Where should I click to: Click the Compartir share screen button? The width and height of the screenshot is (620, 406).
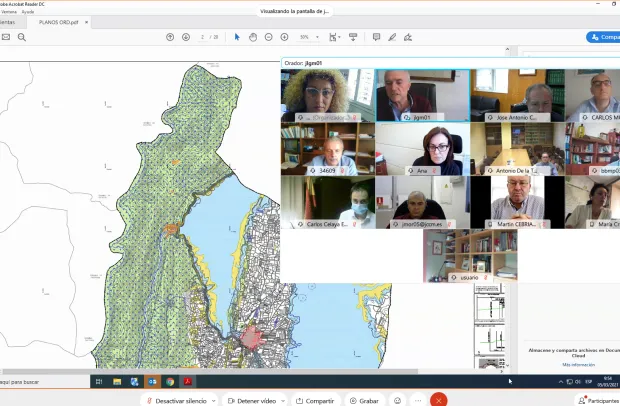tap(314, 400)
